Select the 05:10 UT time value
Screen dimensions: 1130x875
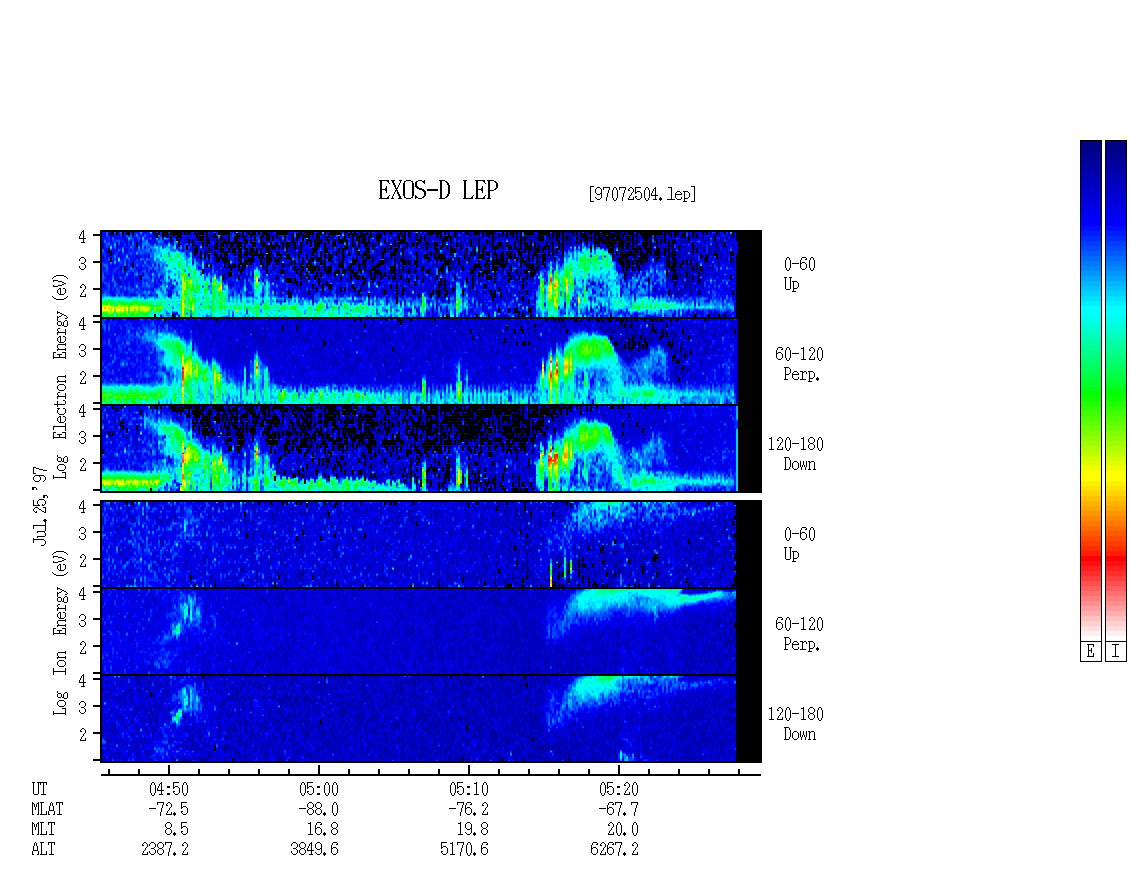pos(468,789)
